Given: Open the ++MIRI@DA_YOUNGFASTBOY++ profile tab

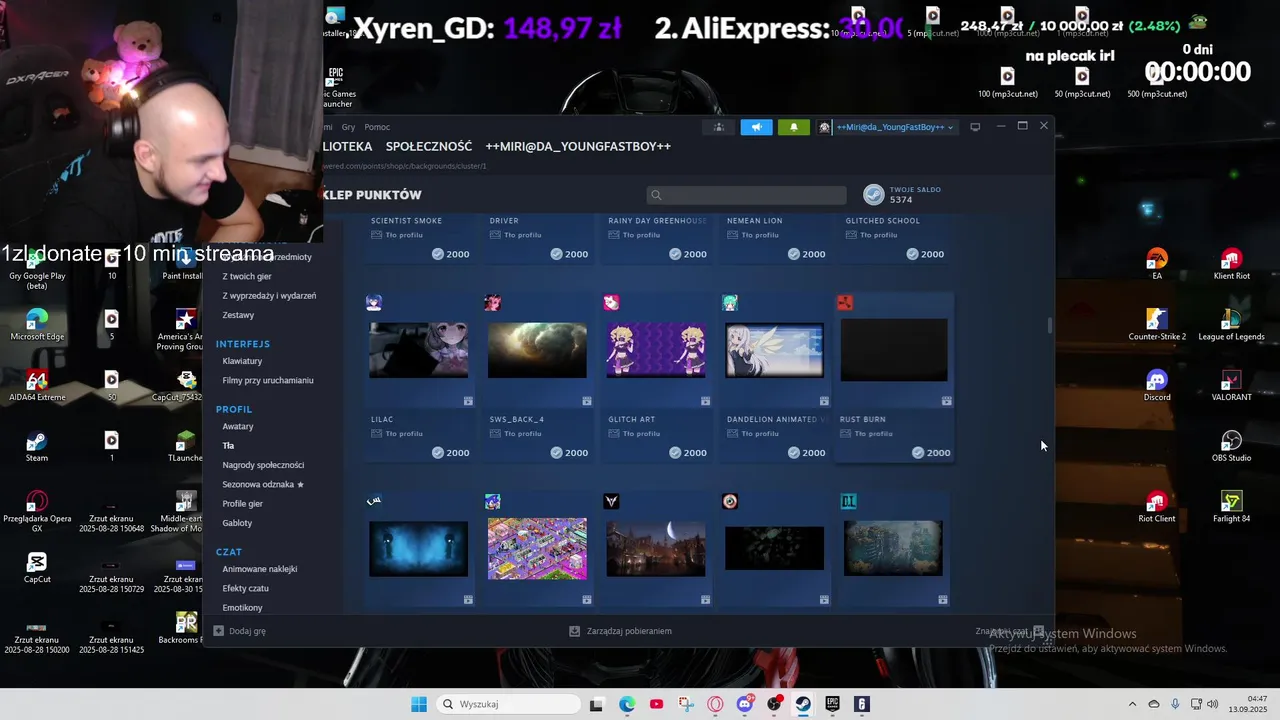Looking at the screenshot, I should (578, 146).
